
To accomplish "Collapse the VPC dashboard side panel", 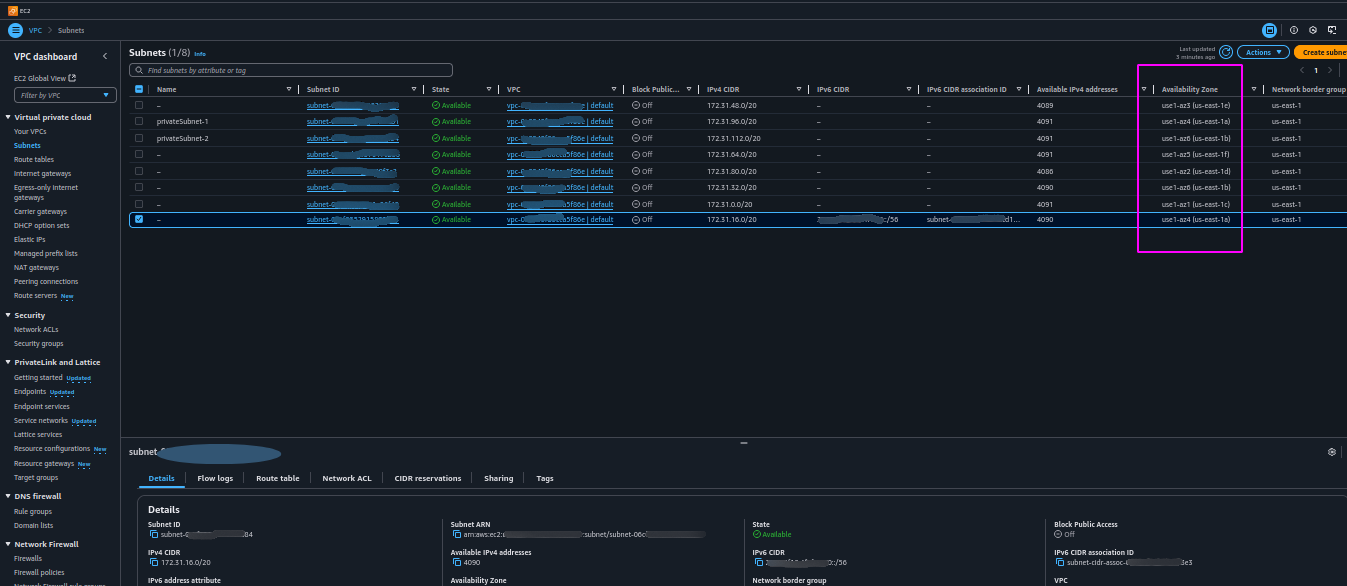I will point(105,57).
